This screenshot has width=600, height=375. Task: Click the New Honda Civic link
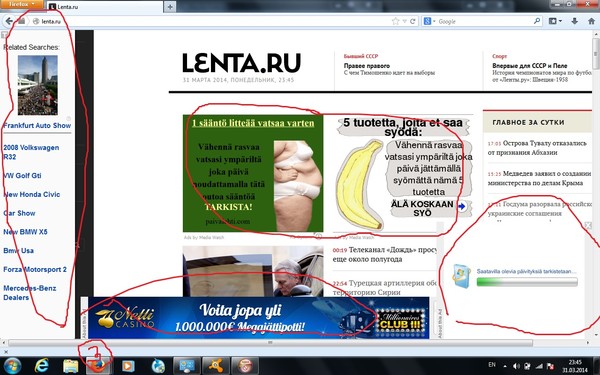point(32,194)
